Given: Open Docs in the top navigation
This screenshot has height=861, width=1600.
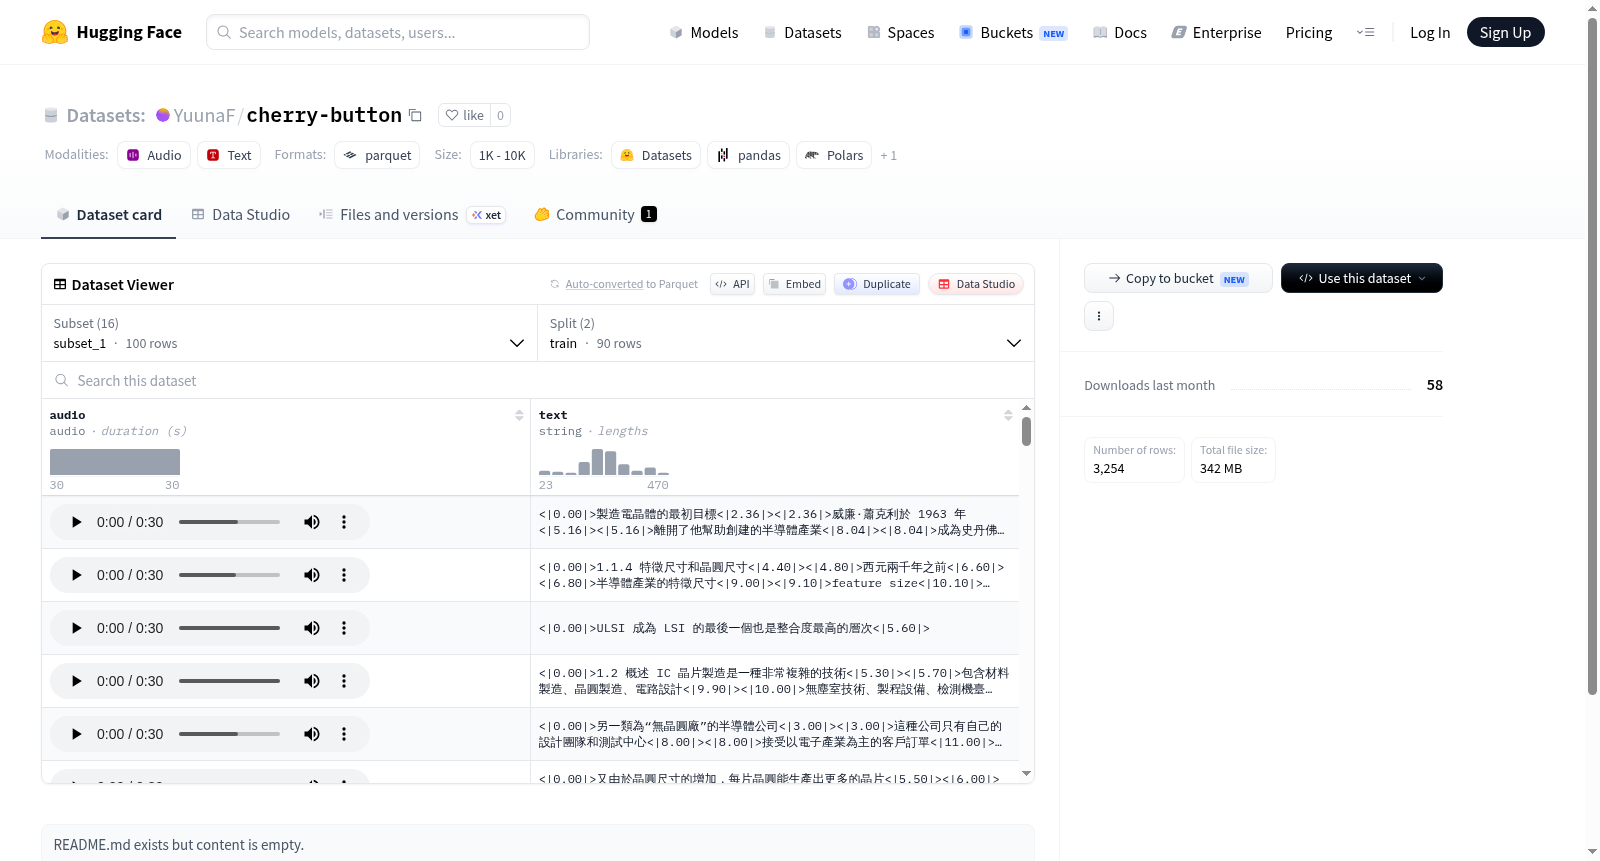Looking at the screenshot, I should pyautogui.click(x=1120, y=32).
